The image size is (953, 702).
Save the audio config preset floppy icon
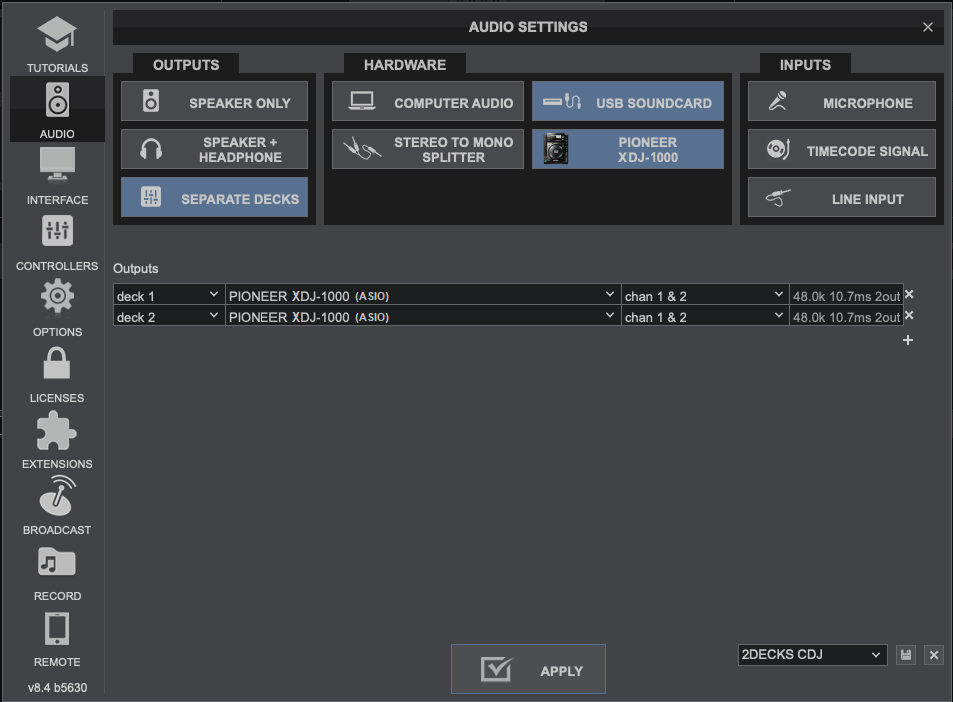pyautogui.click(x=906, y=655)
